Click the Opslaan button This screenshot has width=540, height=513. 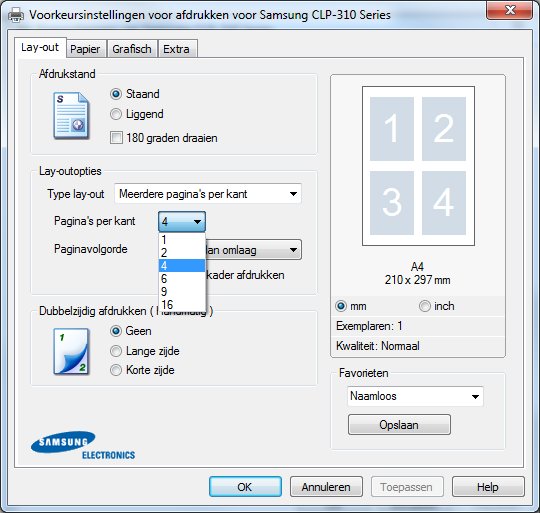(x=399, y=425)
